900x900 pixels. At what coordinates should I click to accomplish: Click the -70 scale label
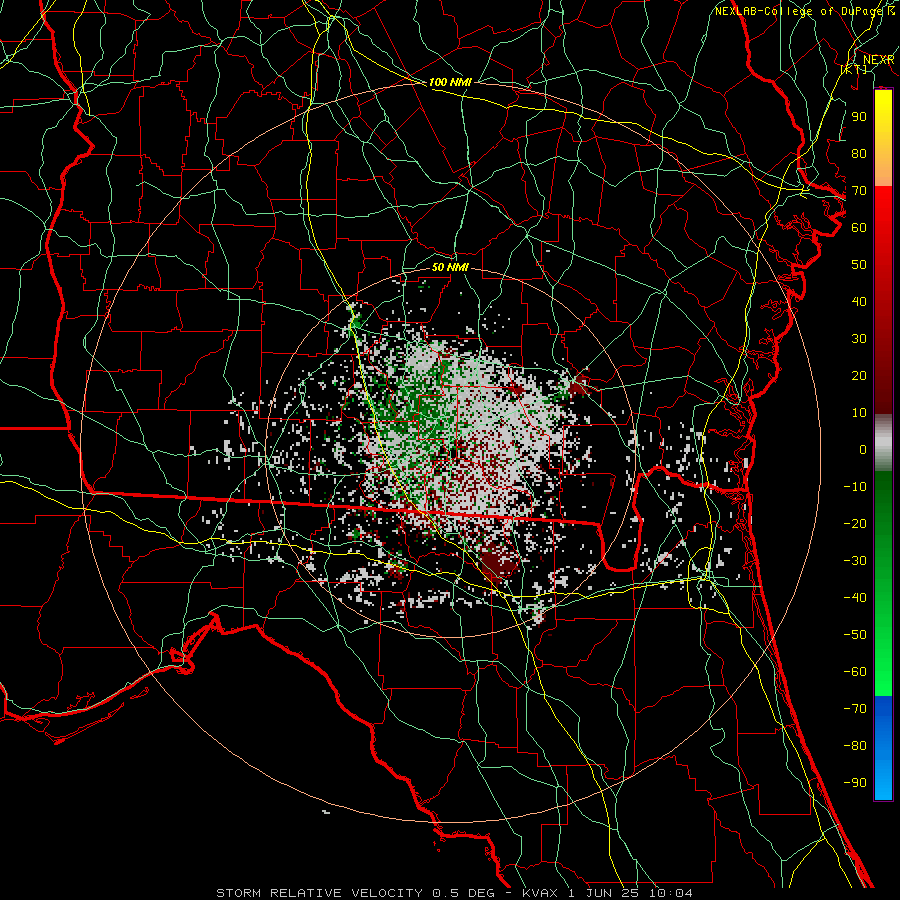pos(855,709)
